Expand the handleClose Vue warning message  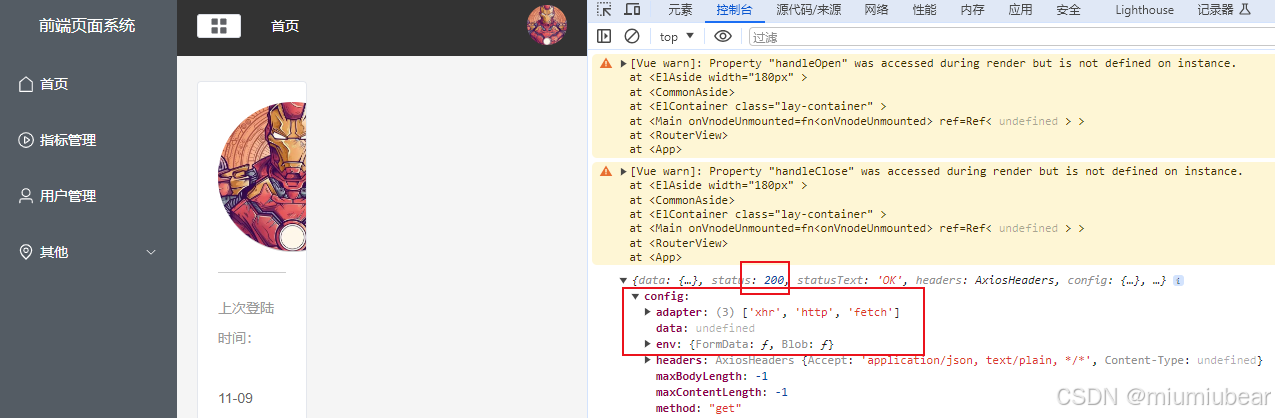624,171
